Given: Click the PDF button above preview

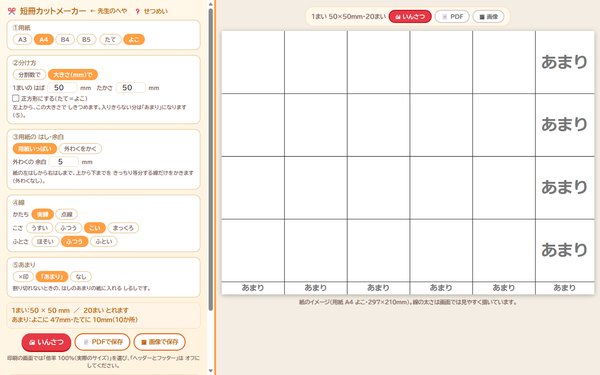Looking at the screenshot, I should 452,16.
